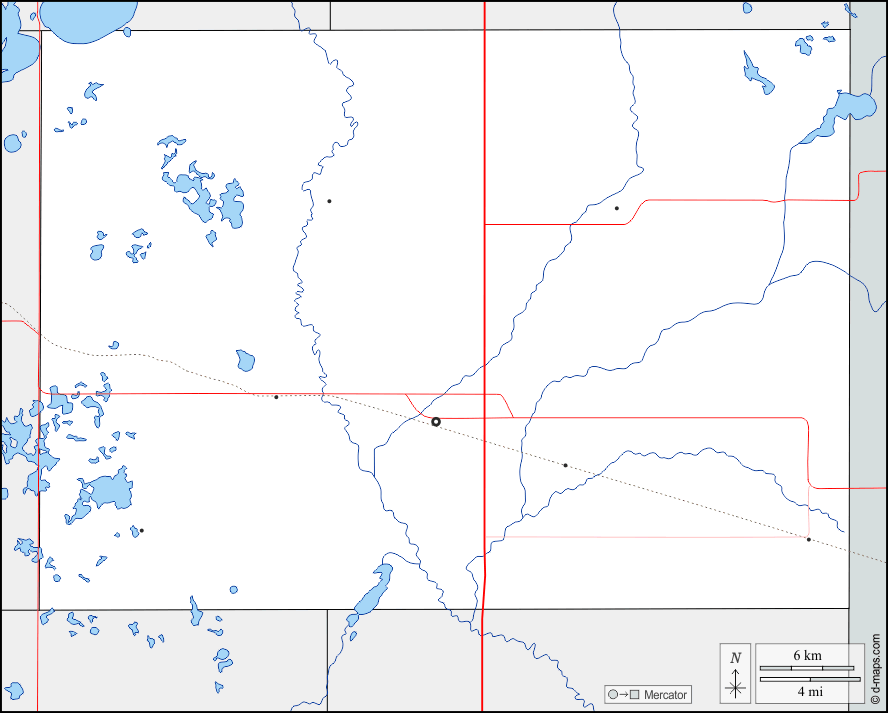The height and width of the screenshot is (713, 888).
Task: Select the square symbol beside Mercator
Action: tap(633, 695)
